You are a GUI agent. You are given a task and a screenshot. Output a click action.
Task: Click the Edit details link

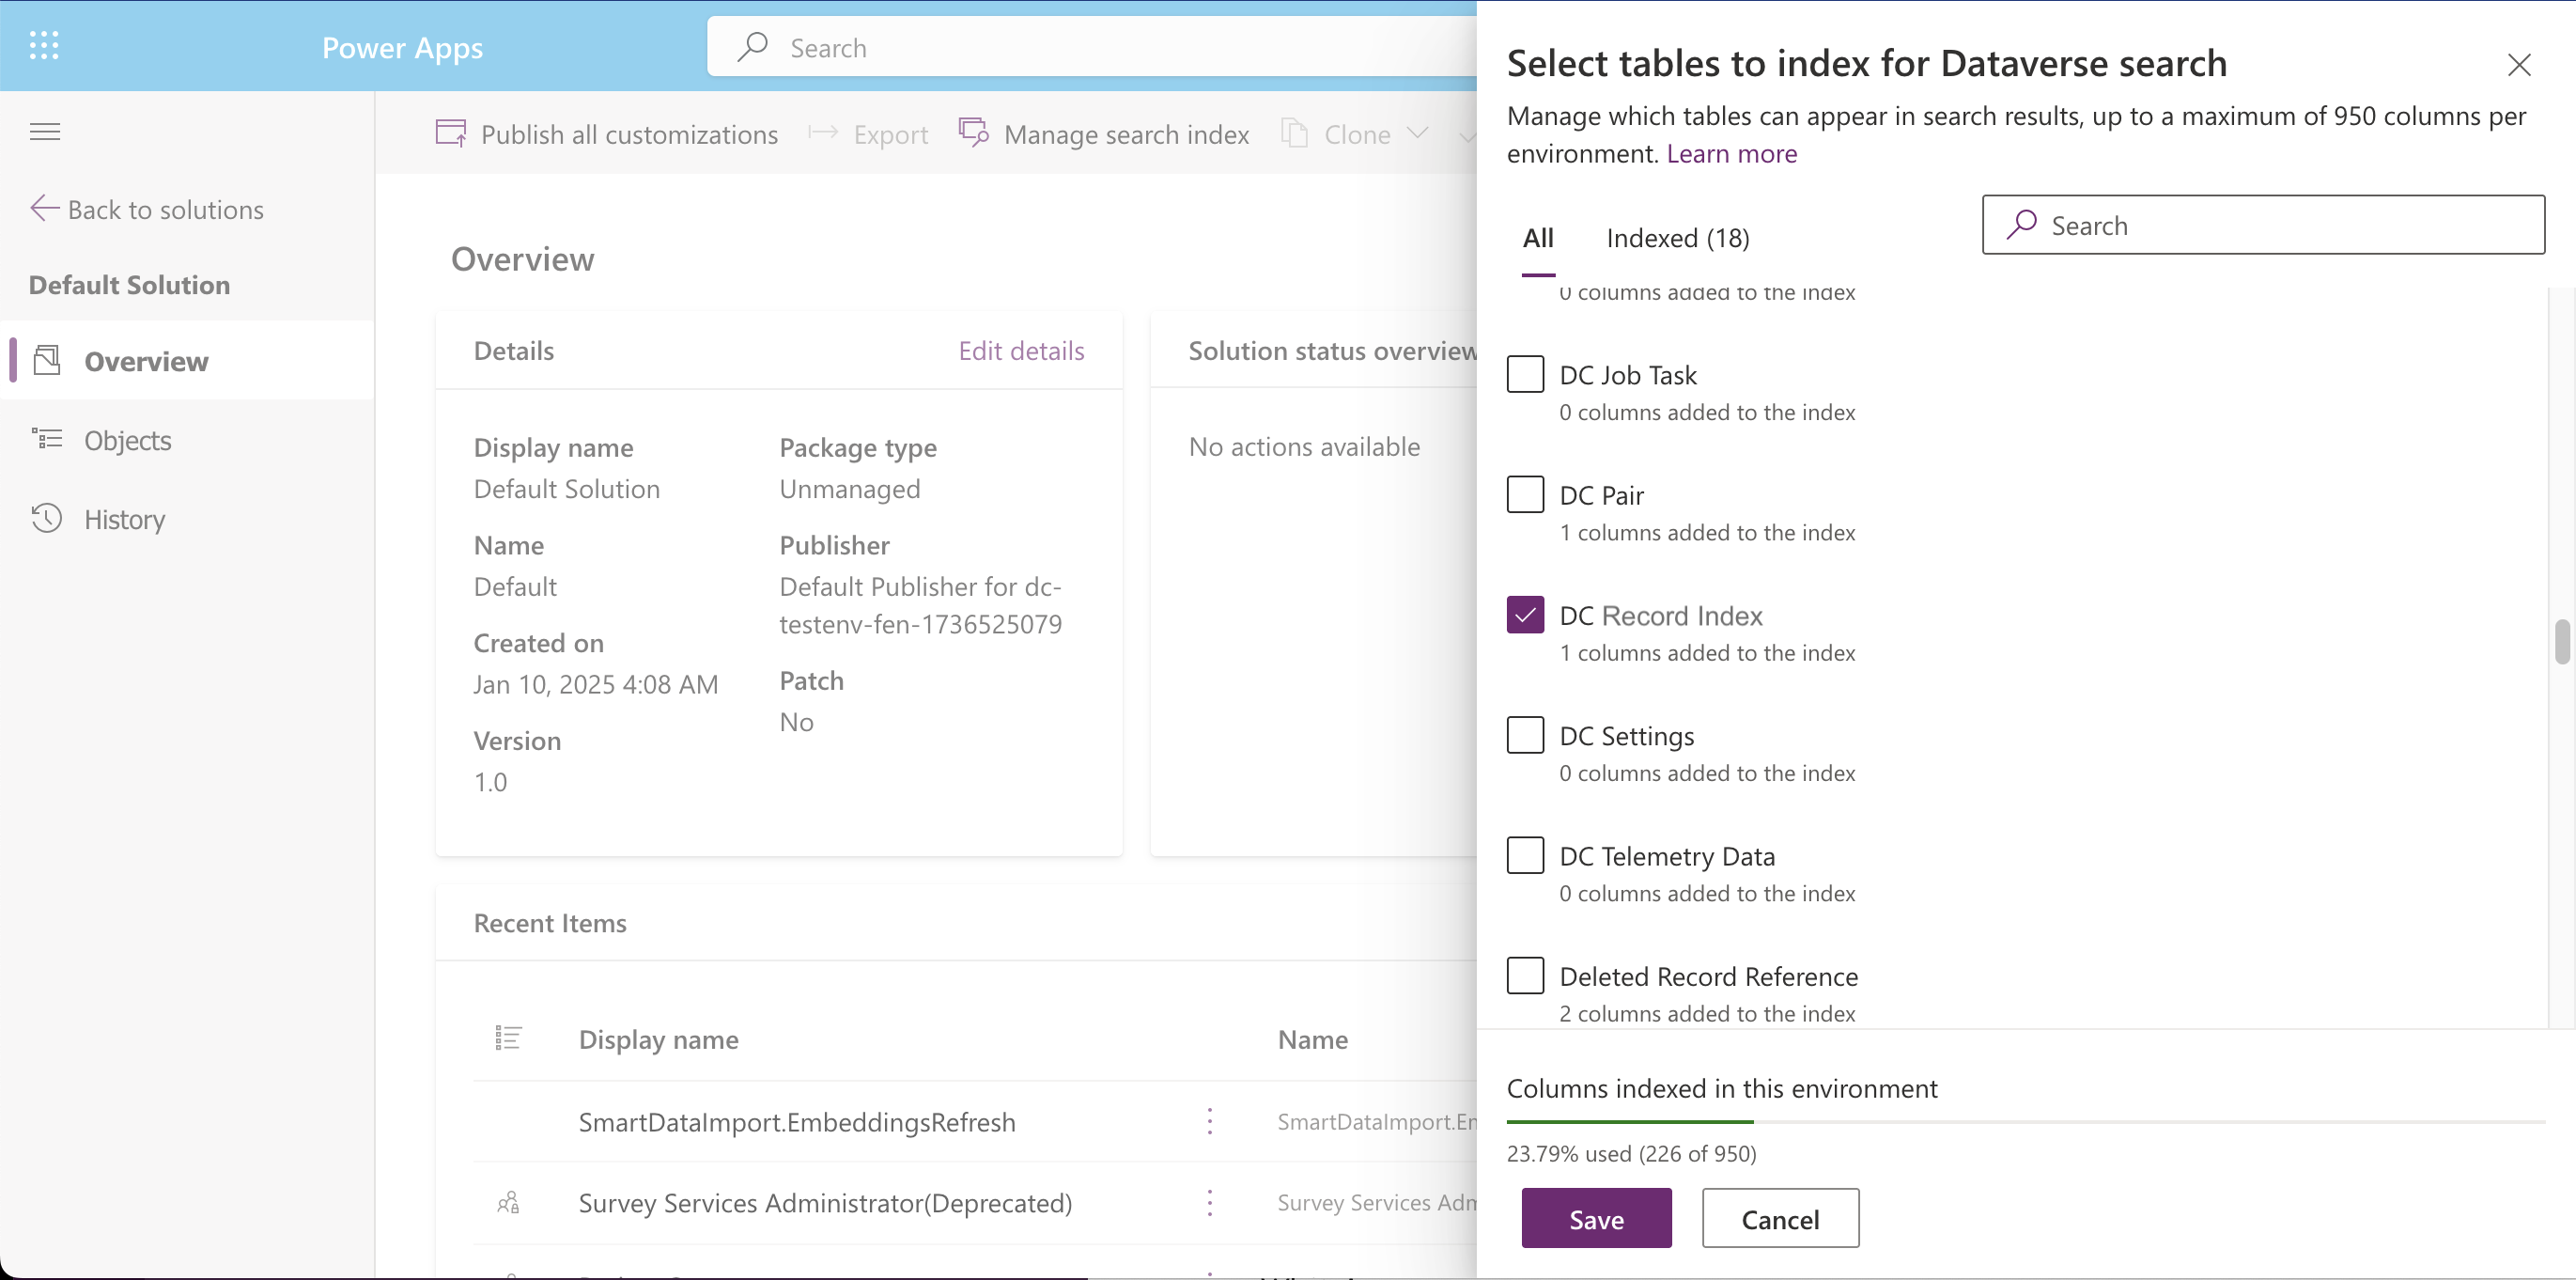[x=1021, y=350]
